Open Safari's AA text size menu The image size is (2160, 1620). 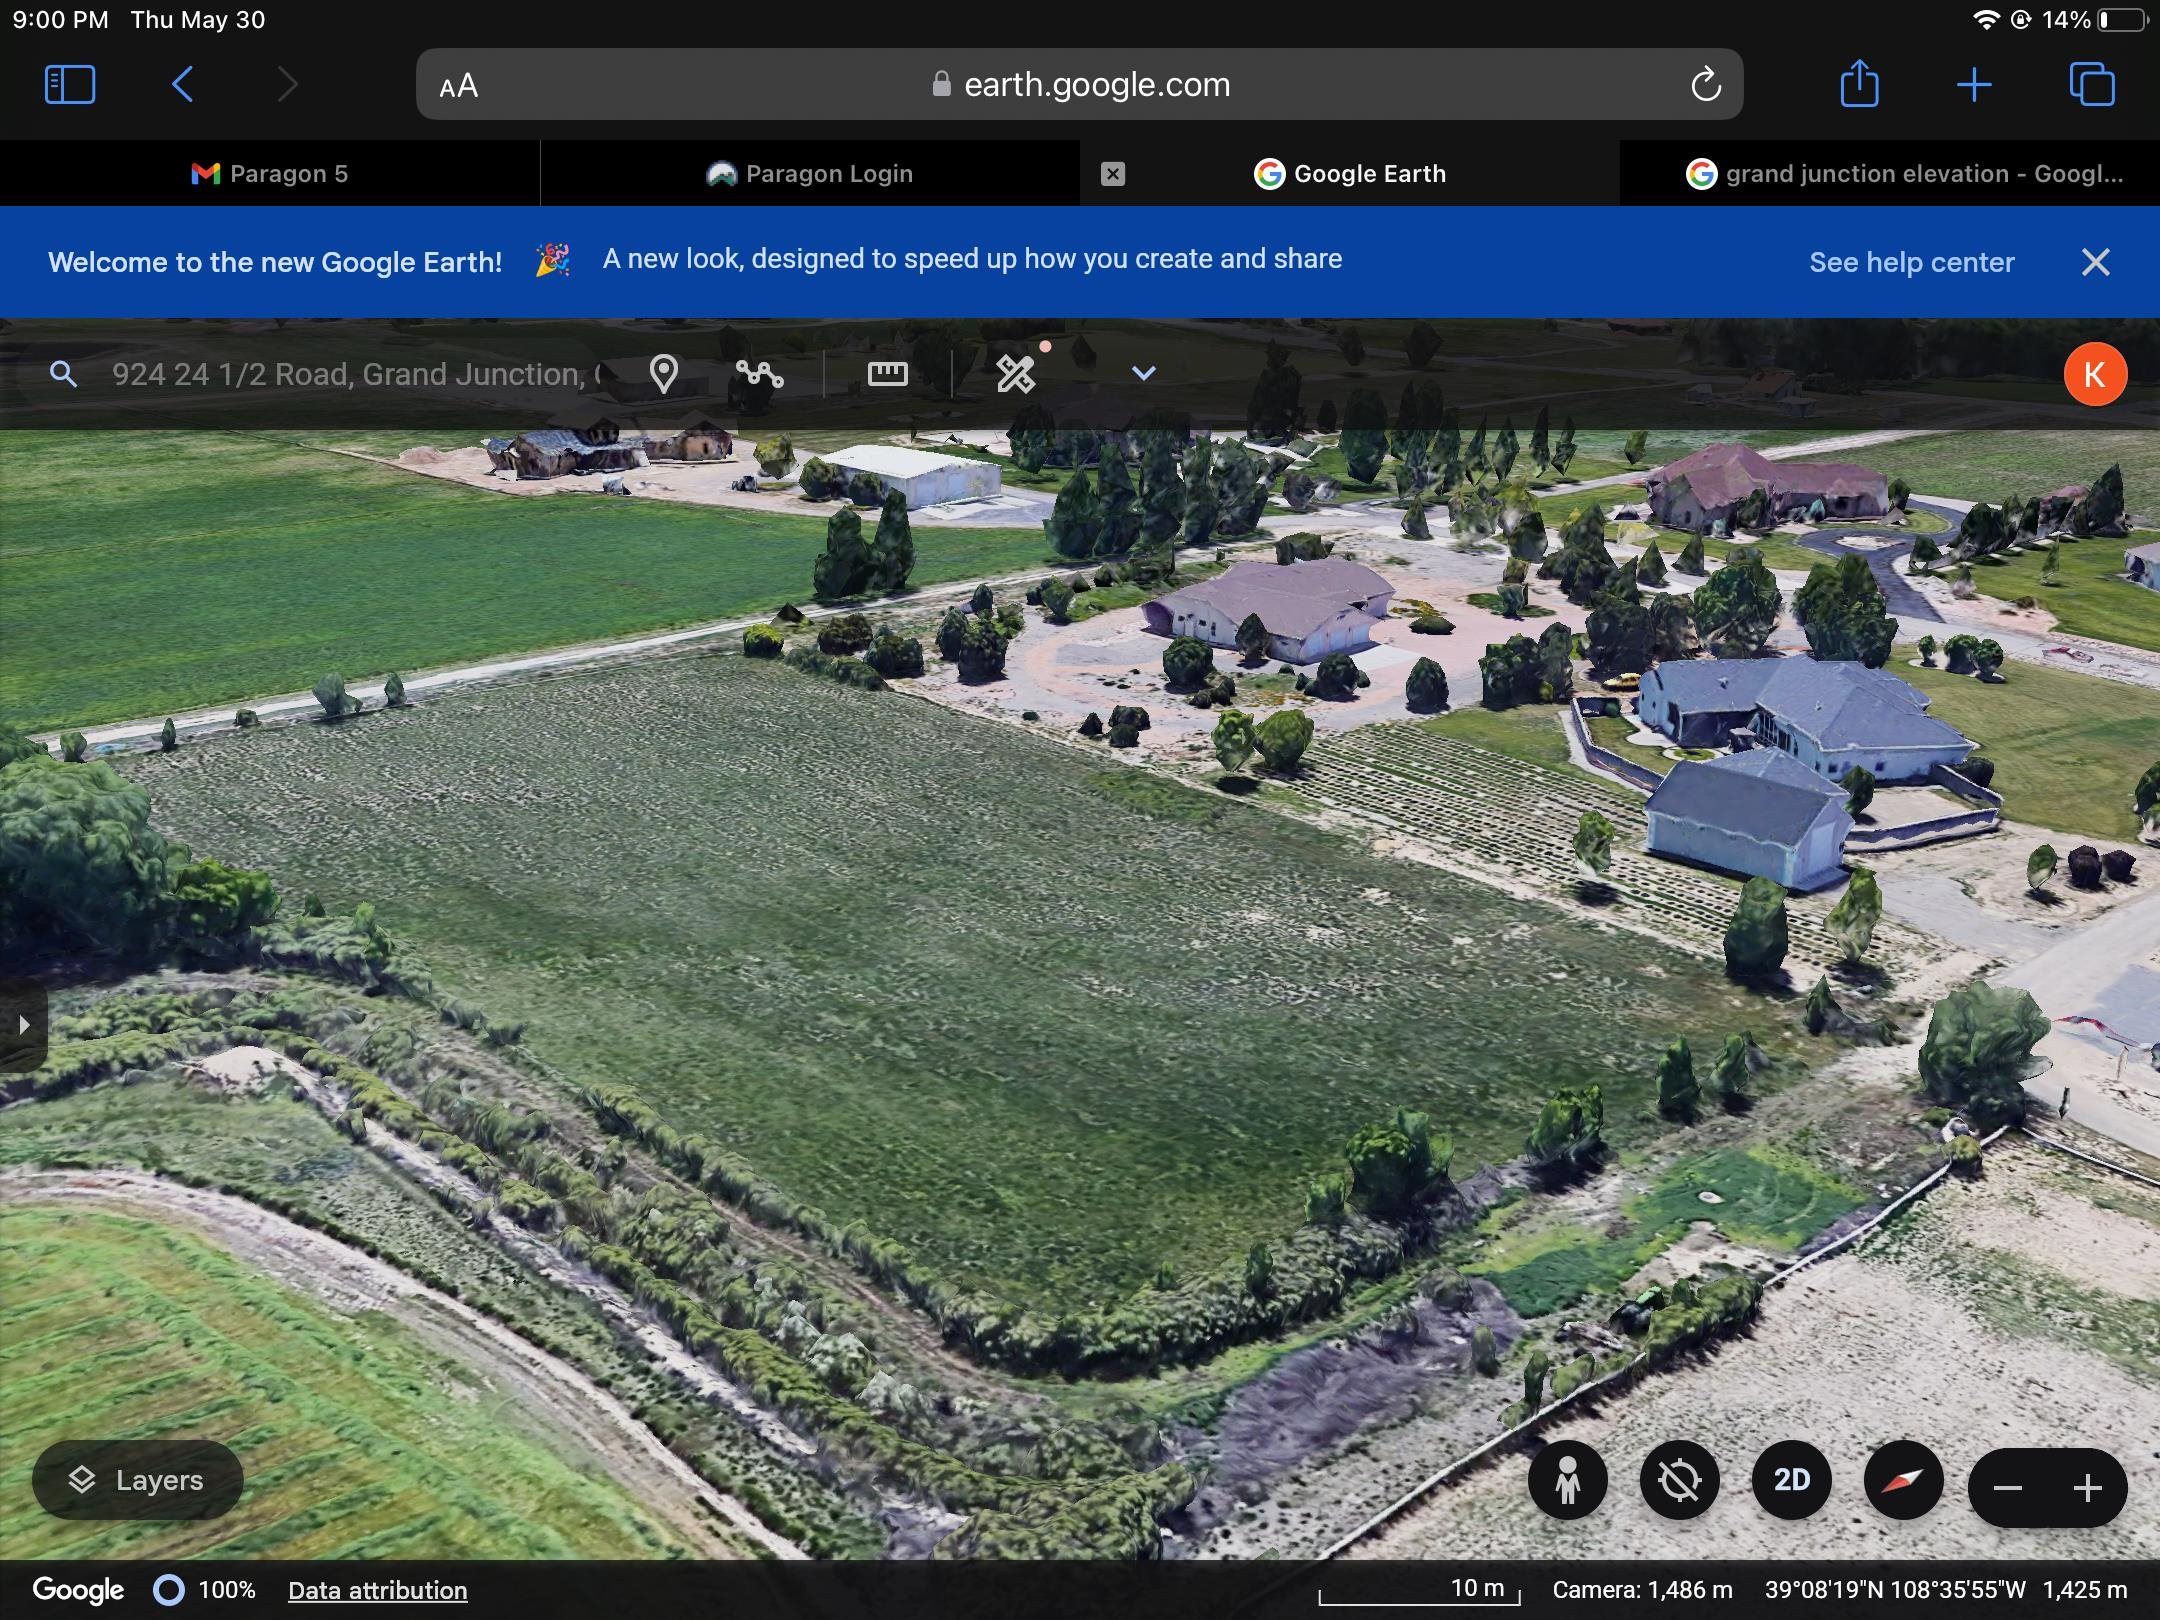tap(459, 86)
